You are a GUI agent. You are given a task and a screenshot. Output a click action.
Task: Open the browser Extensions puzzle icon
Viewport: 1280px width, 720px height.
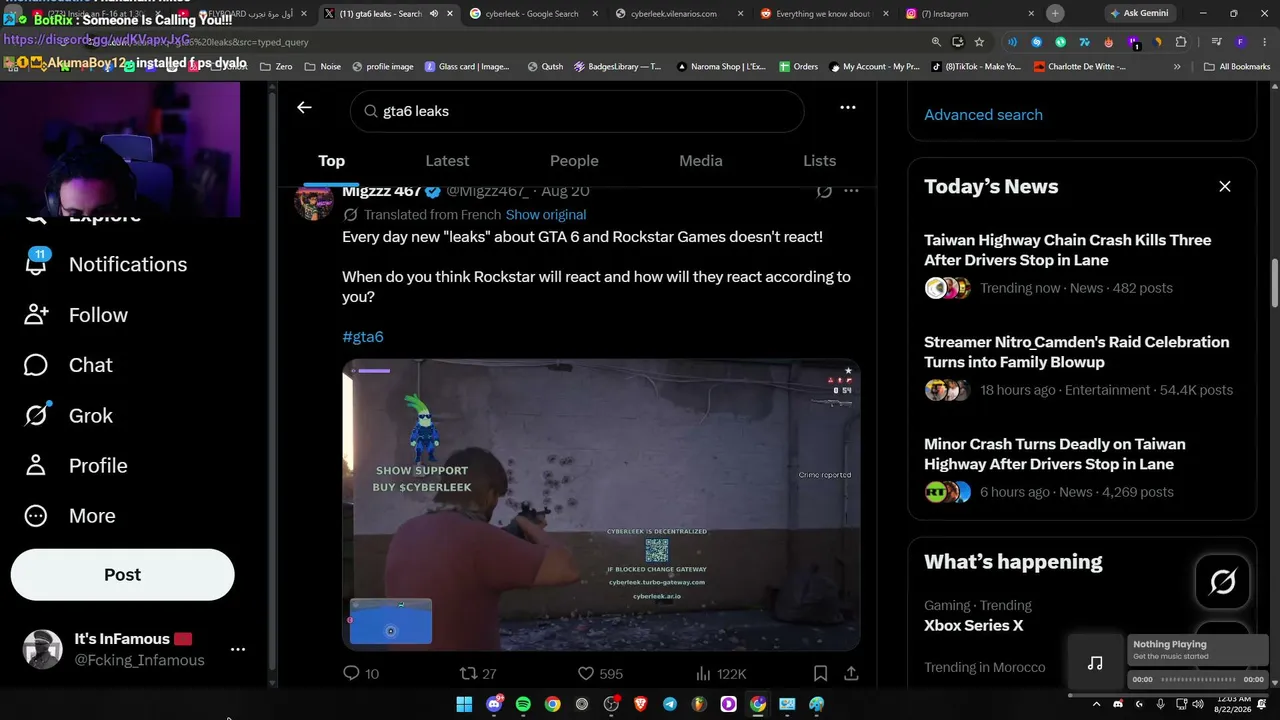pos(1181,42)
